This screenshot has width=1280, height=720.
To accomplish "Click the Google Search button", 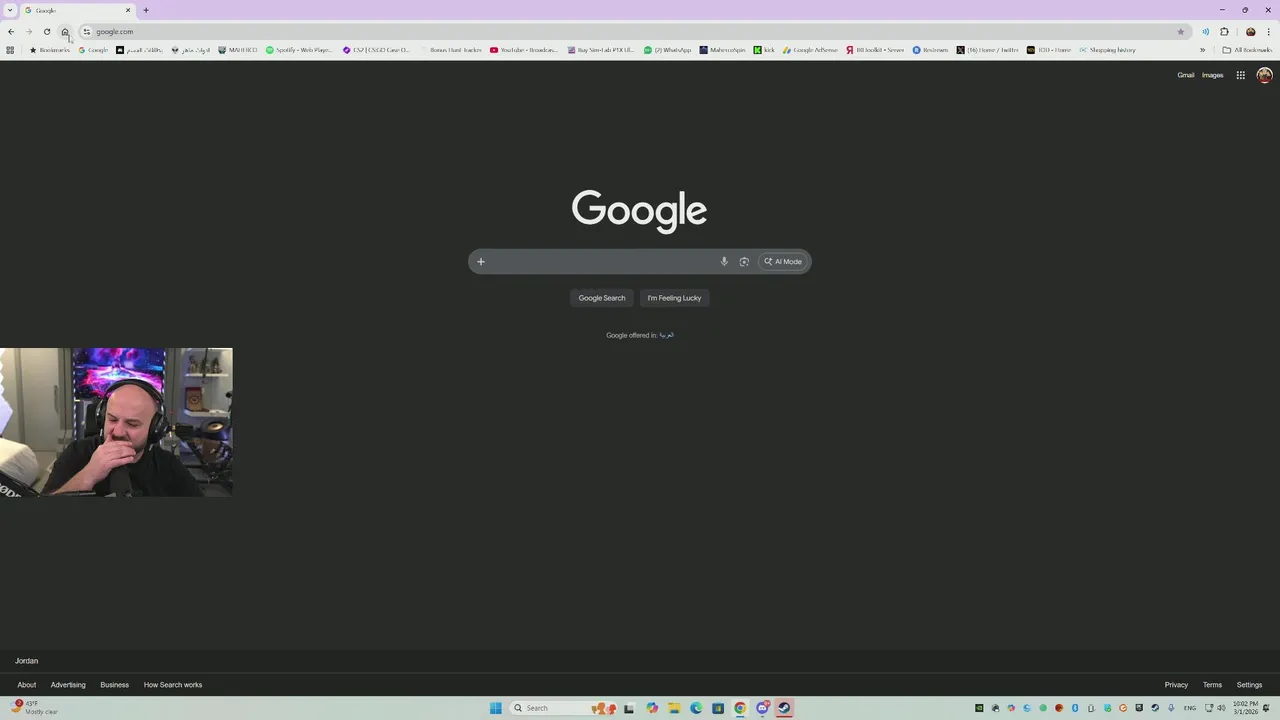I will tap(602, 298).
